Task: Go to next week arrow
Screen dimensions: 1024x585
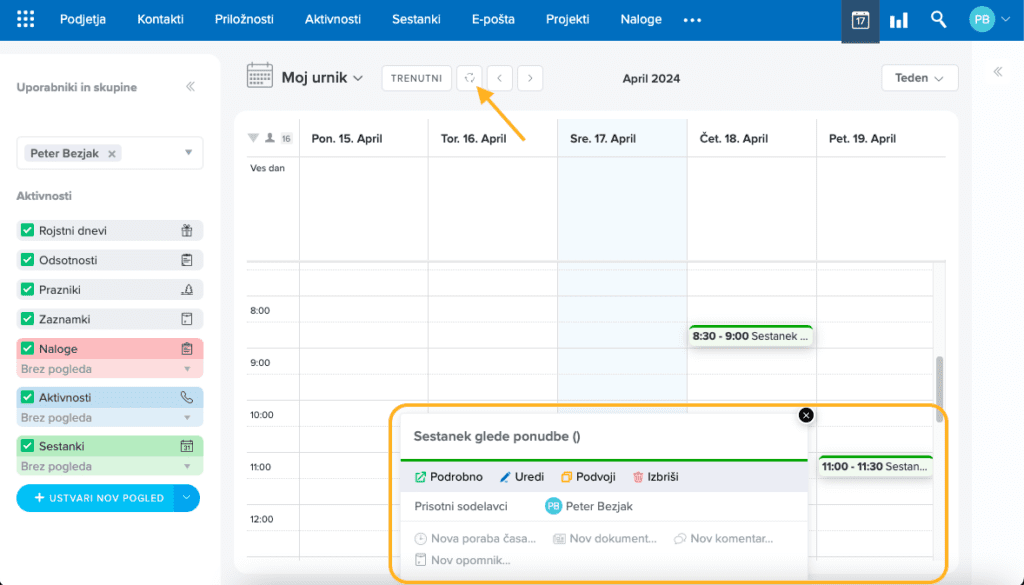Action: point(530,78)
